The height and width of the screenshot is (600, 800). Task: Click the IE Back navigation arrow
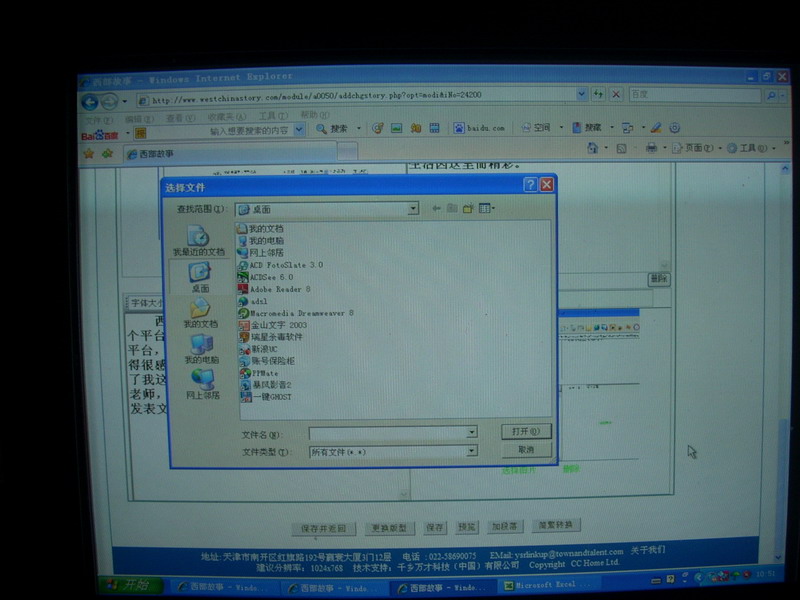(x=90, y=103)
